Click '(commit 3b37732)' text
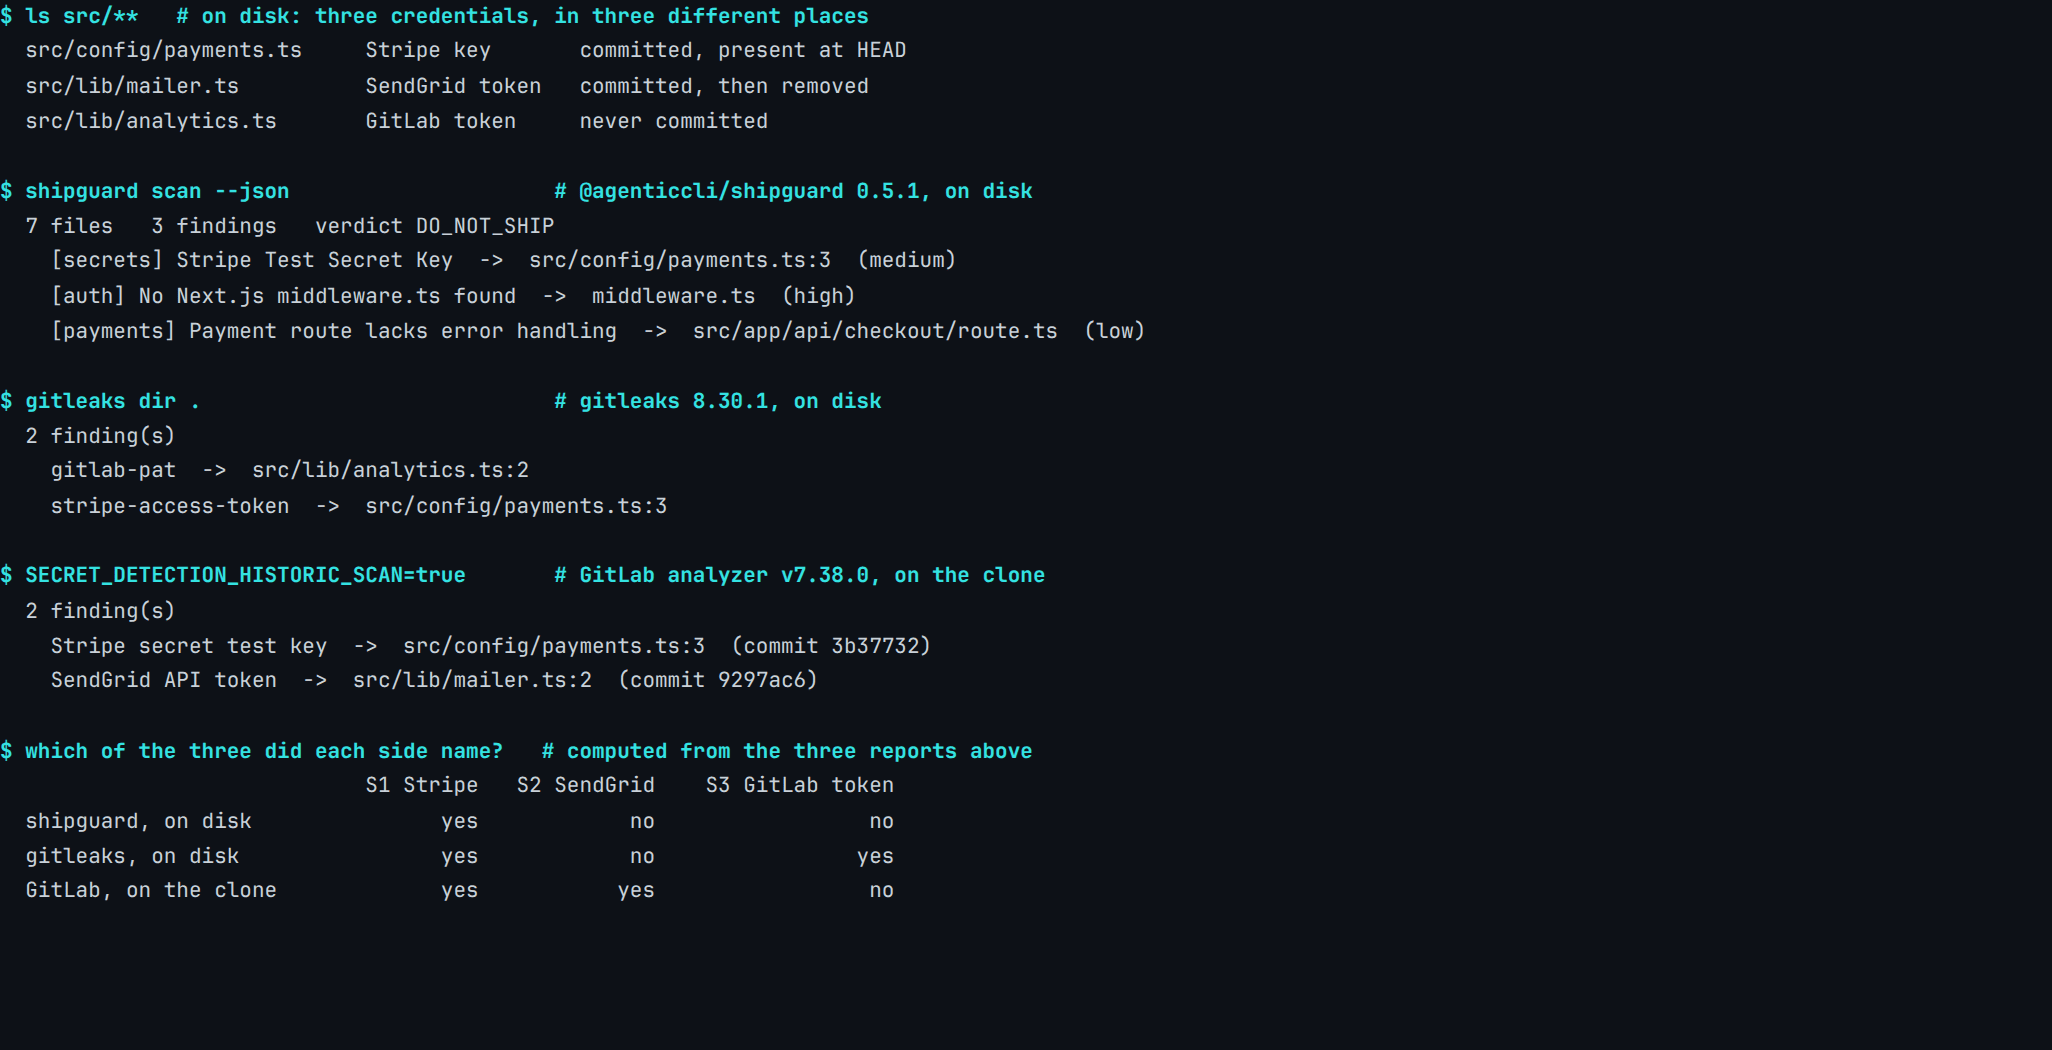This screenshot has height=1050, width=2052. tap(831, 646)
